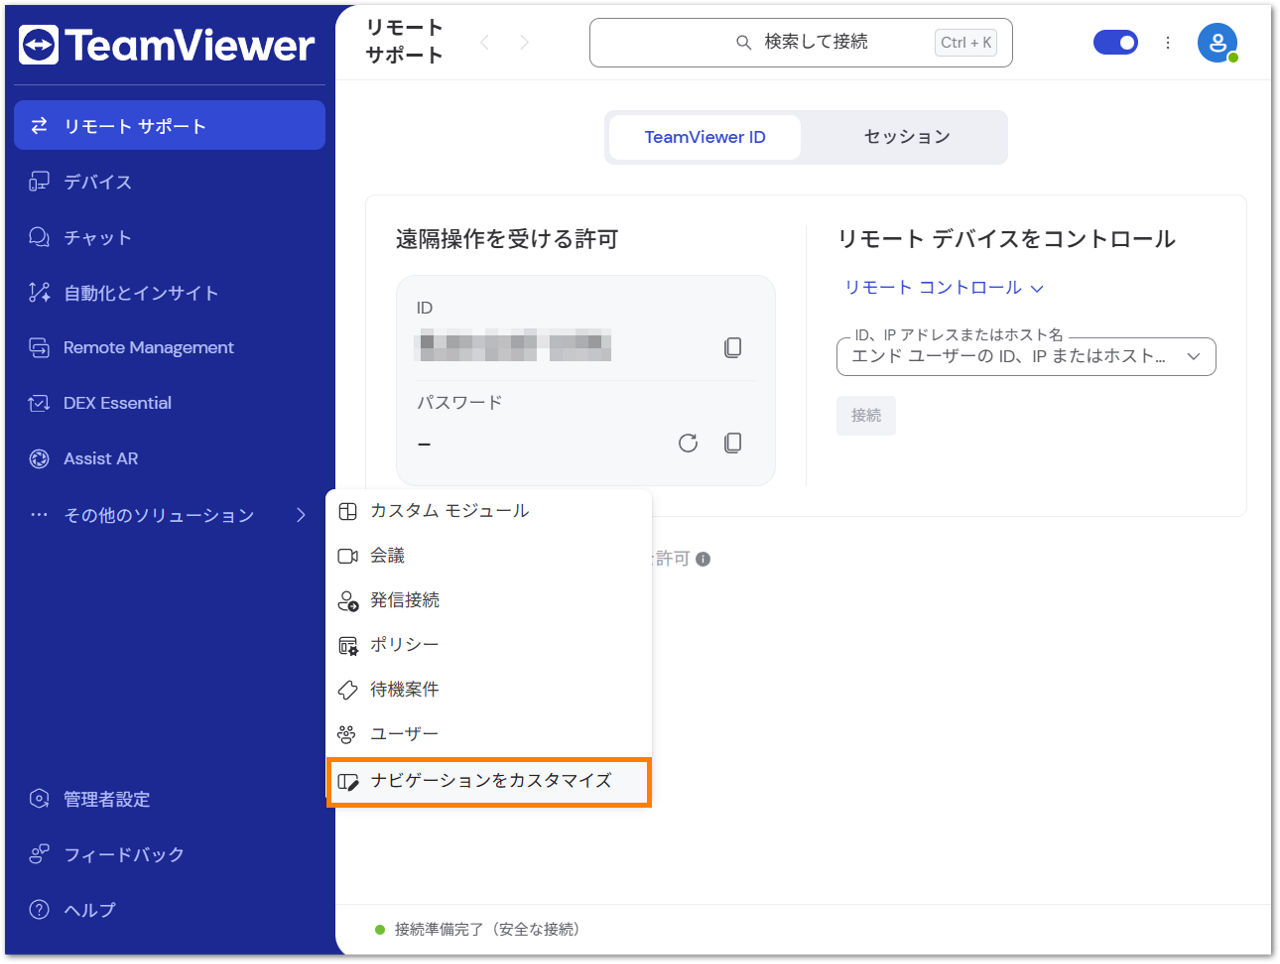This screenshot has width=1280, height=964.
Task: Open デバイス in the sidebar
Action: 170,182
